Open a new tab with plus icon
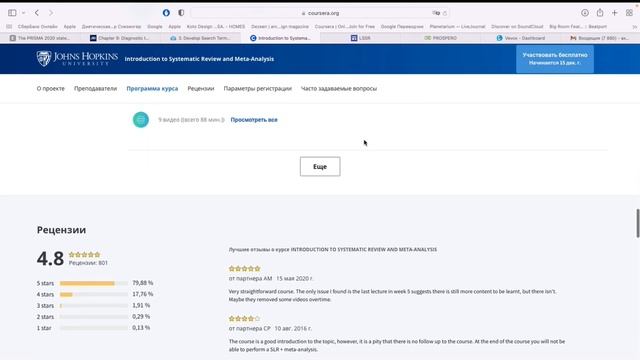 614,13
